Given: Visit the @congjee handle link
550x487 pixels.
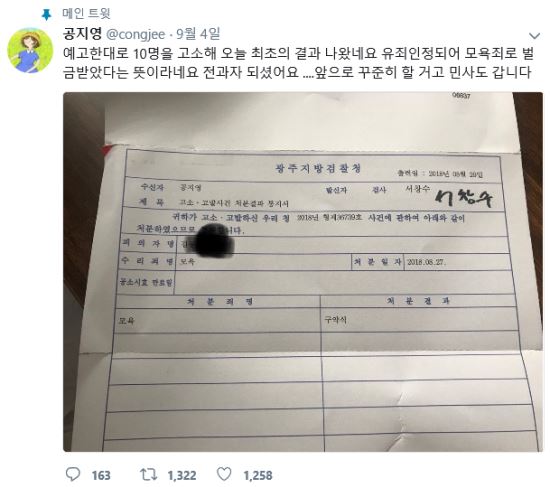Looking at the screenshot, I should 135,34.
